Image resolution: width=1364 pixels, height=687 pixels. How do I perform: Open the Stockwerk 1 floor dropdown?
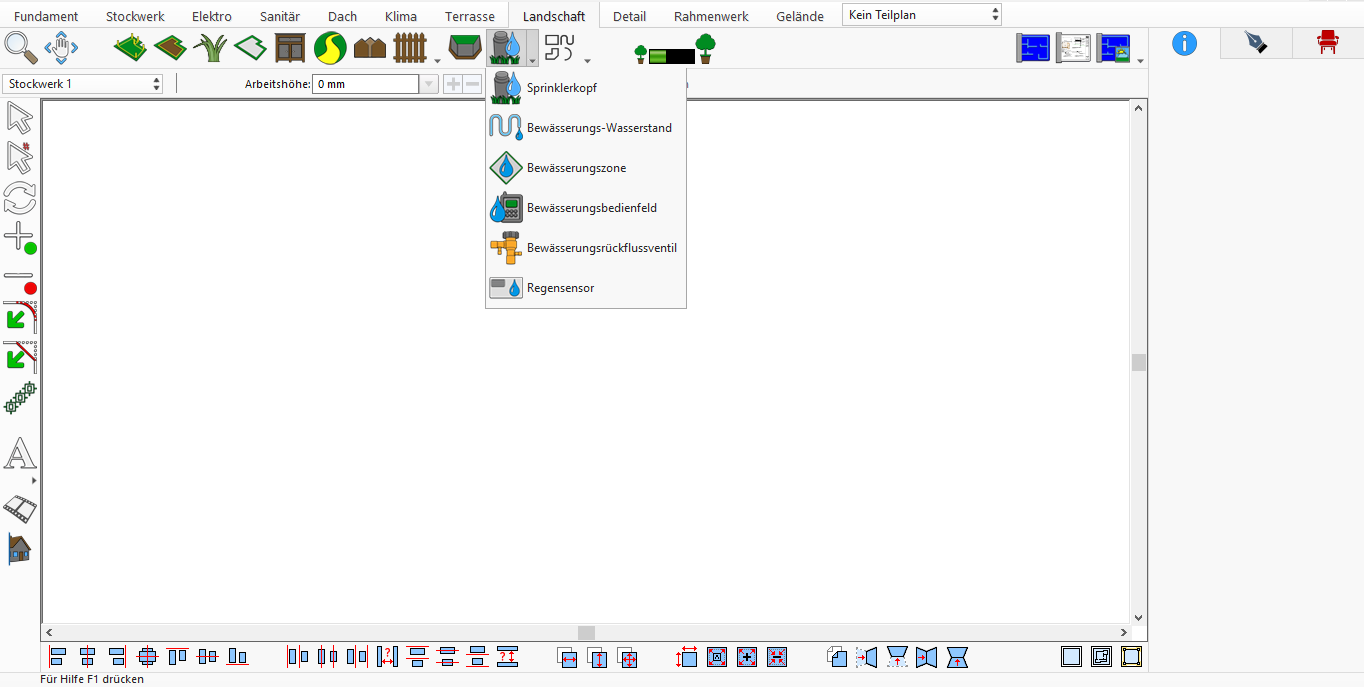[83, 84]
